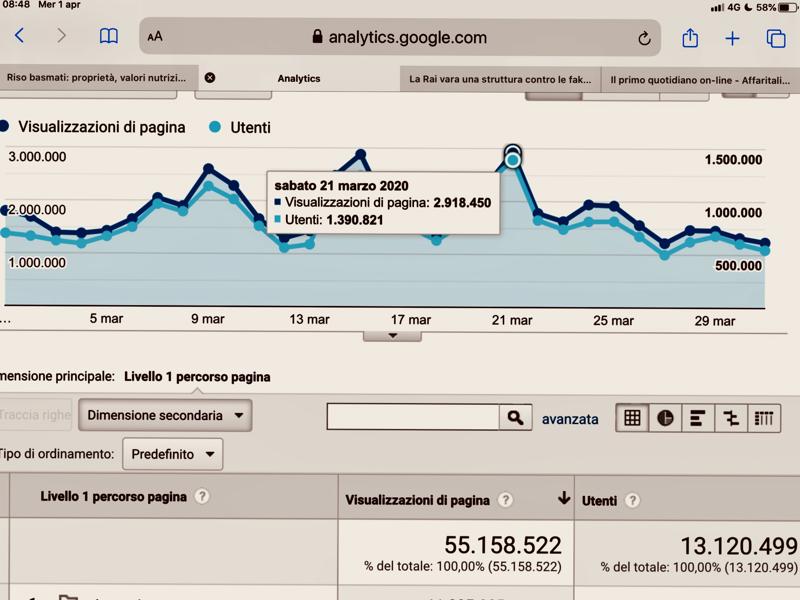Switch to the La Rai vara tab
The height and width of the screenshot is (600, 800).
point(500,78)
